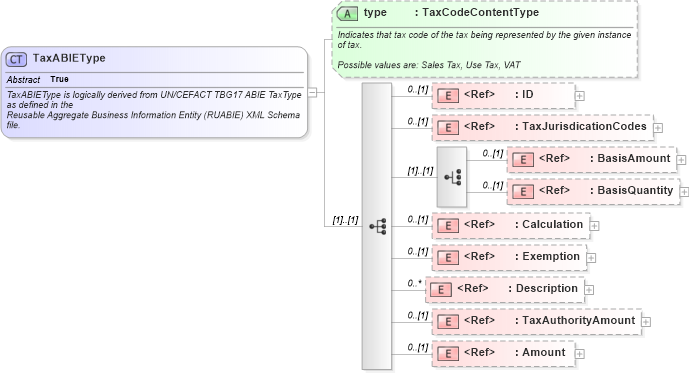Click the 0..* cardinality of Description

pos(414,283)
